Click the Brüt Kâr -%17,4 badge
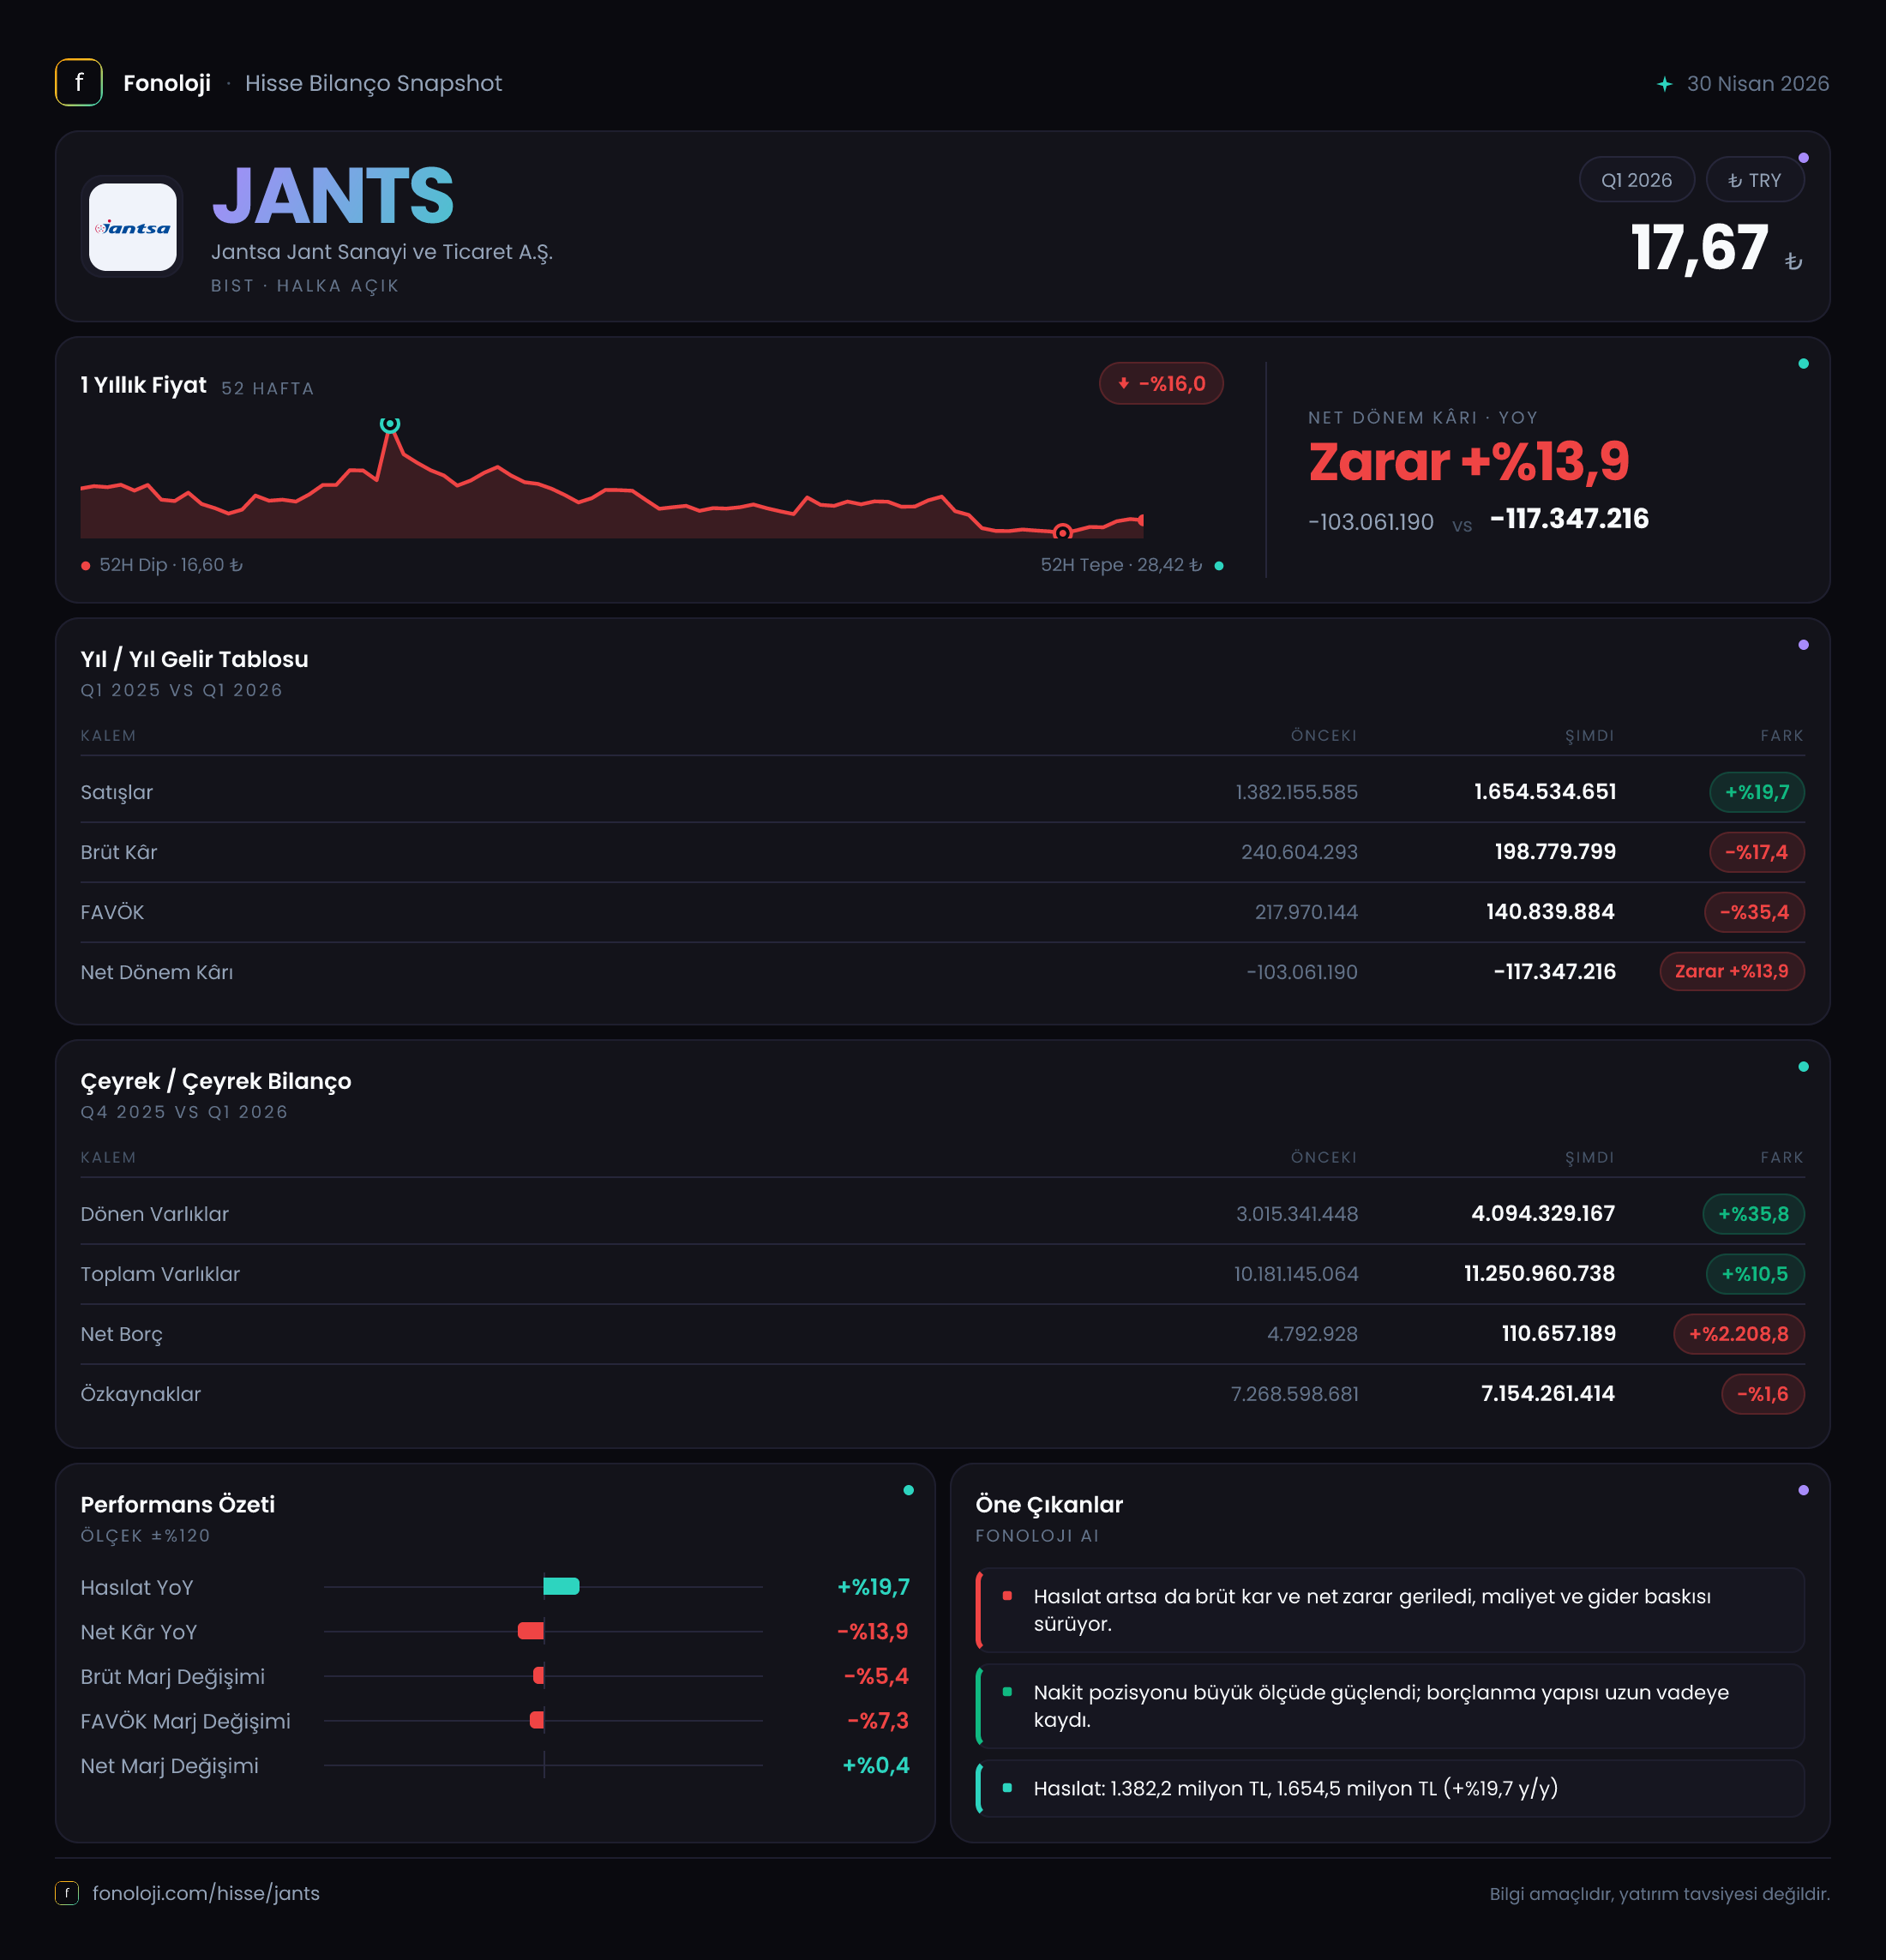1886x1960 pixels. click(1757, 852)
